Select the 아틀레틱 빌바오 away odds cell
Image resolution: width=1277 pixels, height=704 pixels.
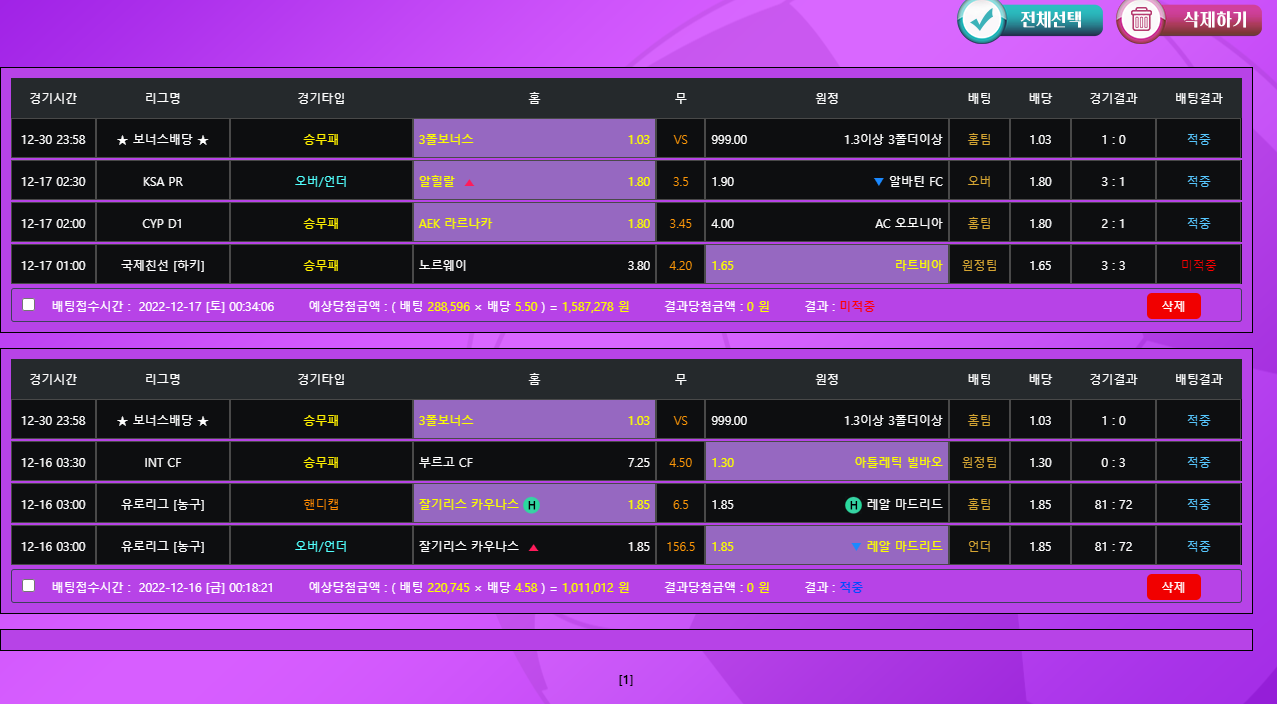(x=826, y=462)
